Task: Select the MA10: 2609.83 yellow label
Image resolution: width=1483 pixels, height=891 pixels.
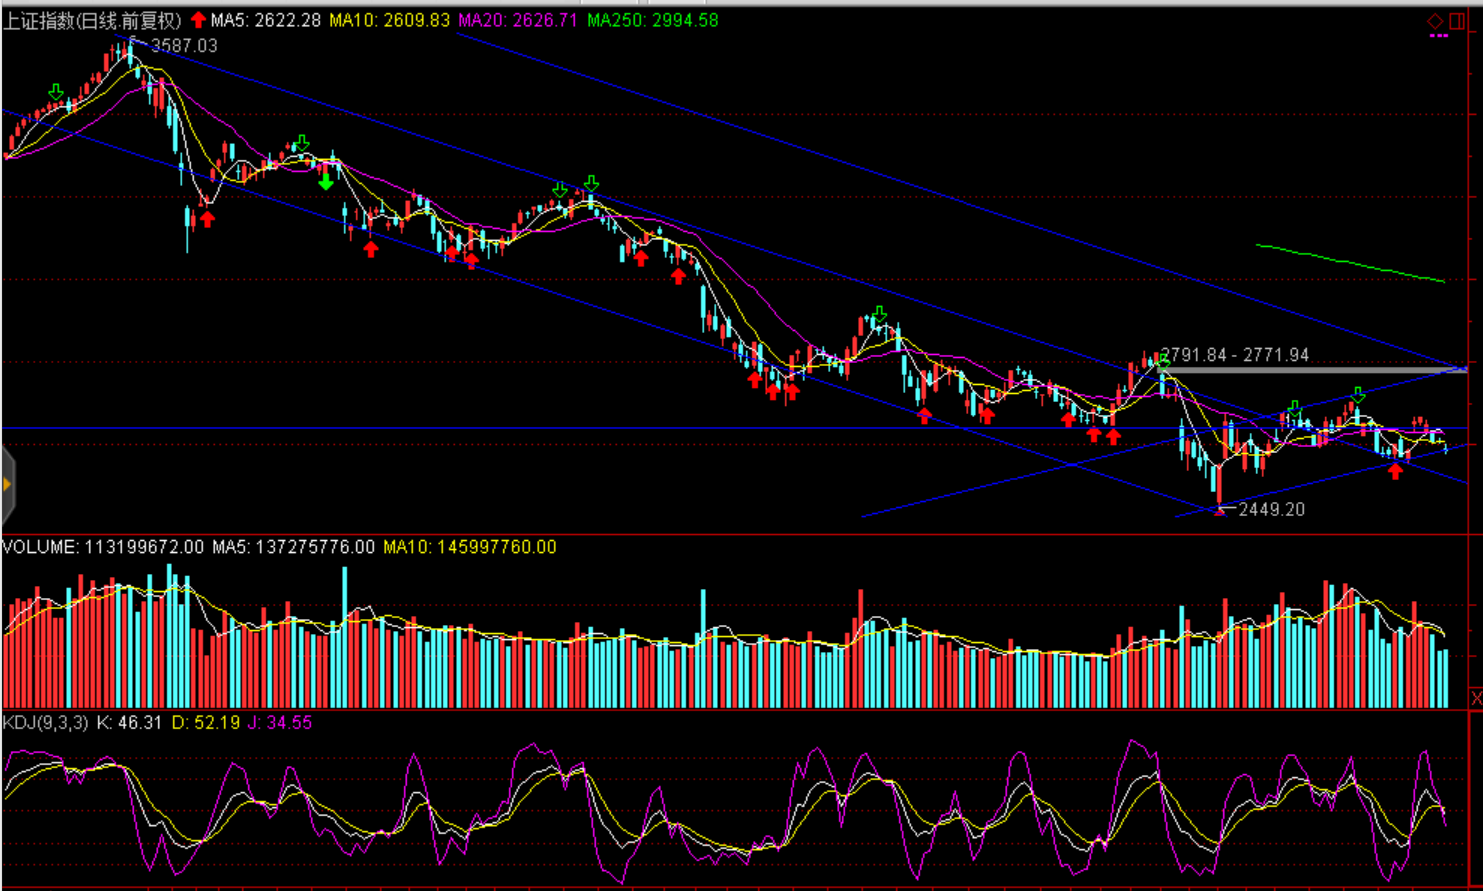Action: [x=389, y=20]
